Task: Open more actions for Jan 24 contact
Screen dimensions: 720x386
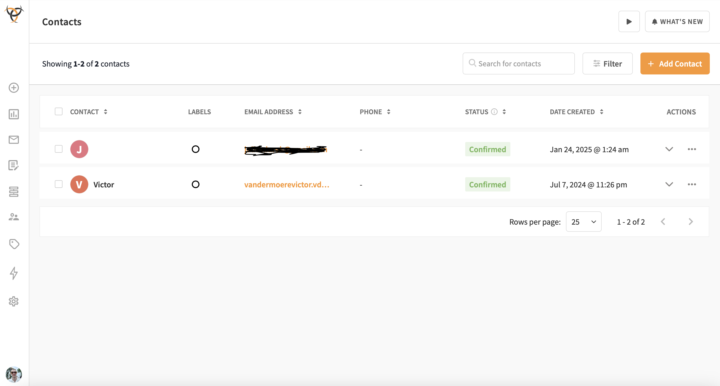Action: (x=692, y=149)
